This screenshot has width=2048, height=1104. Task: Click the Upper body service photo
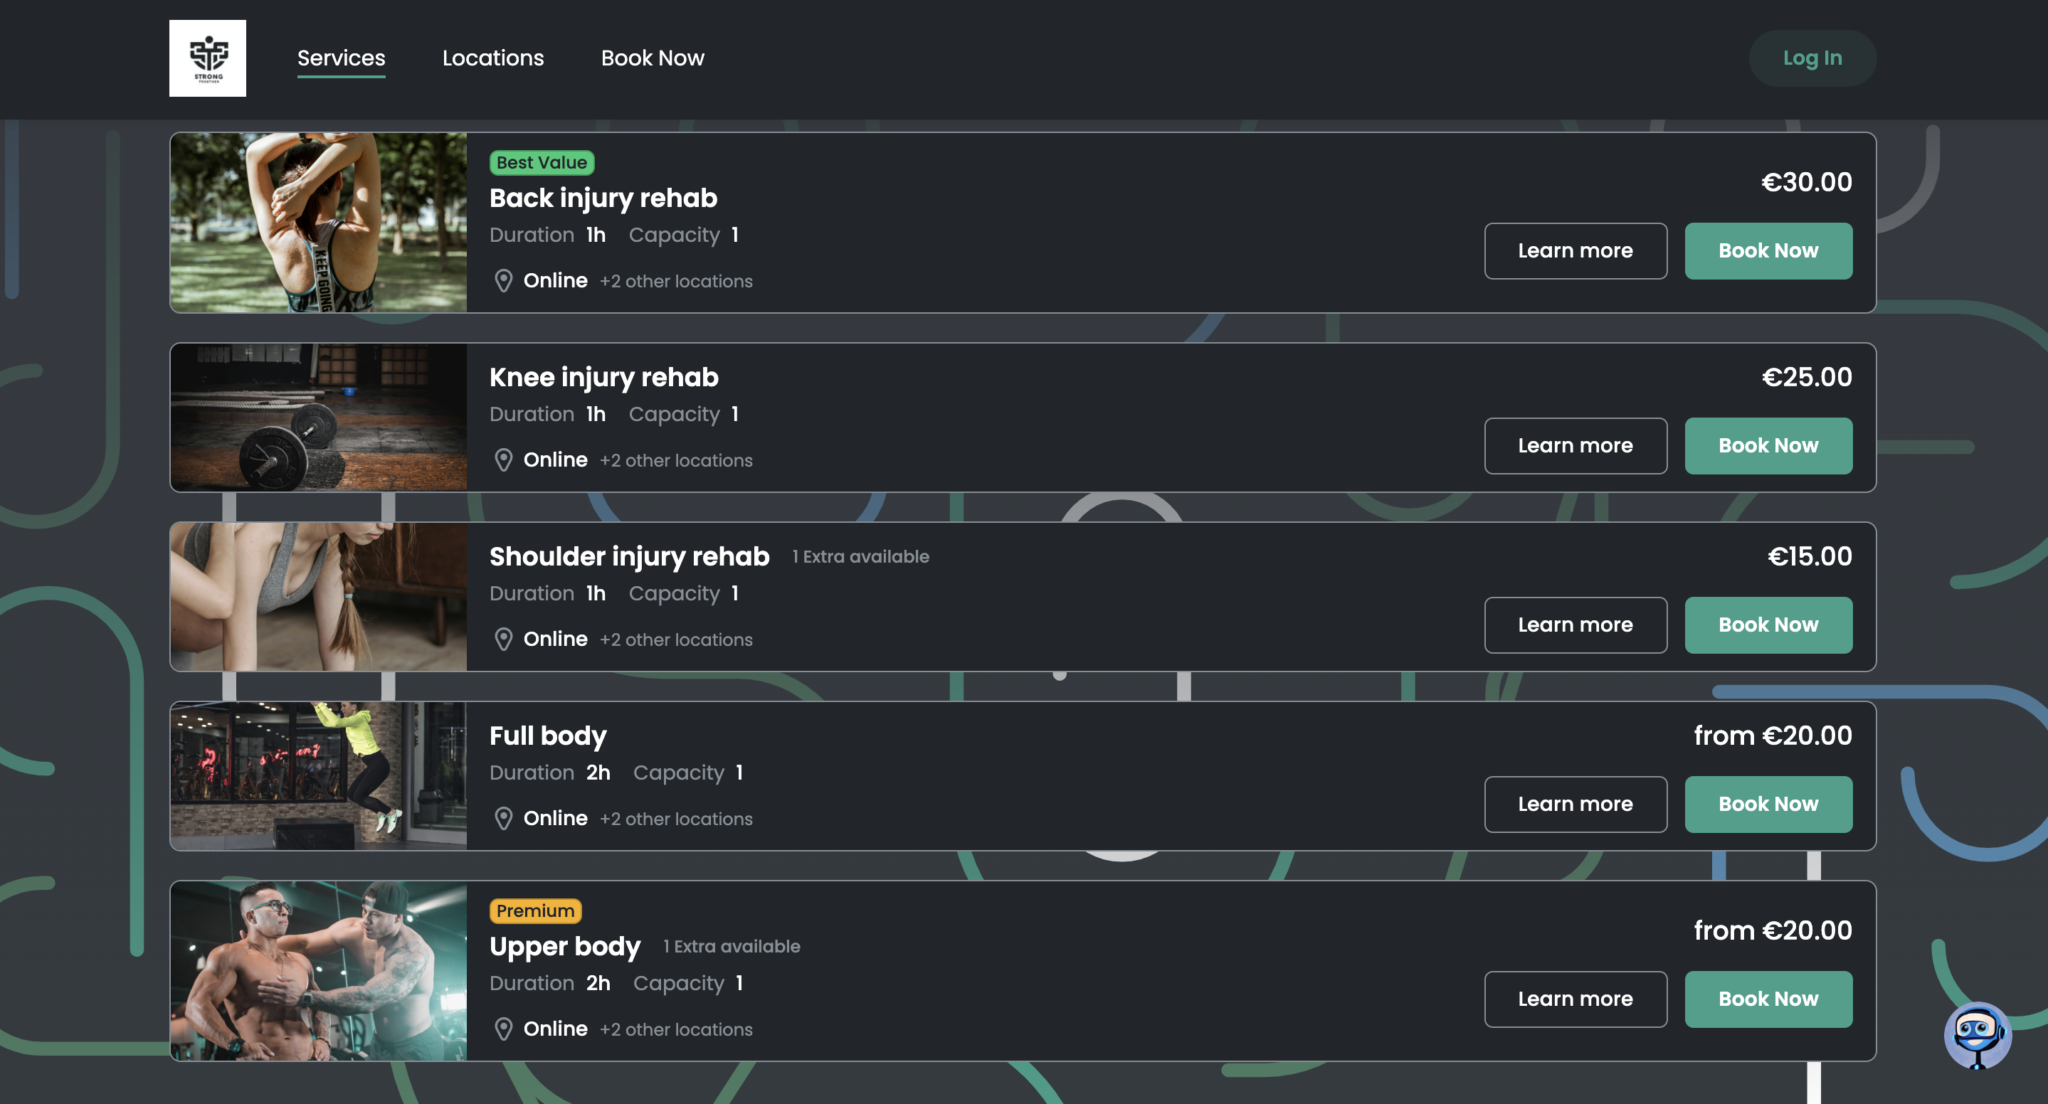318,971
